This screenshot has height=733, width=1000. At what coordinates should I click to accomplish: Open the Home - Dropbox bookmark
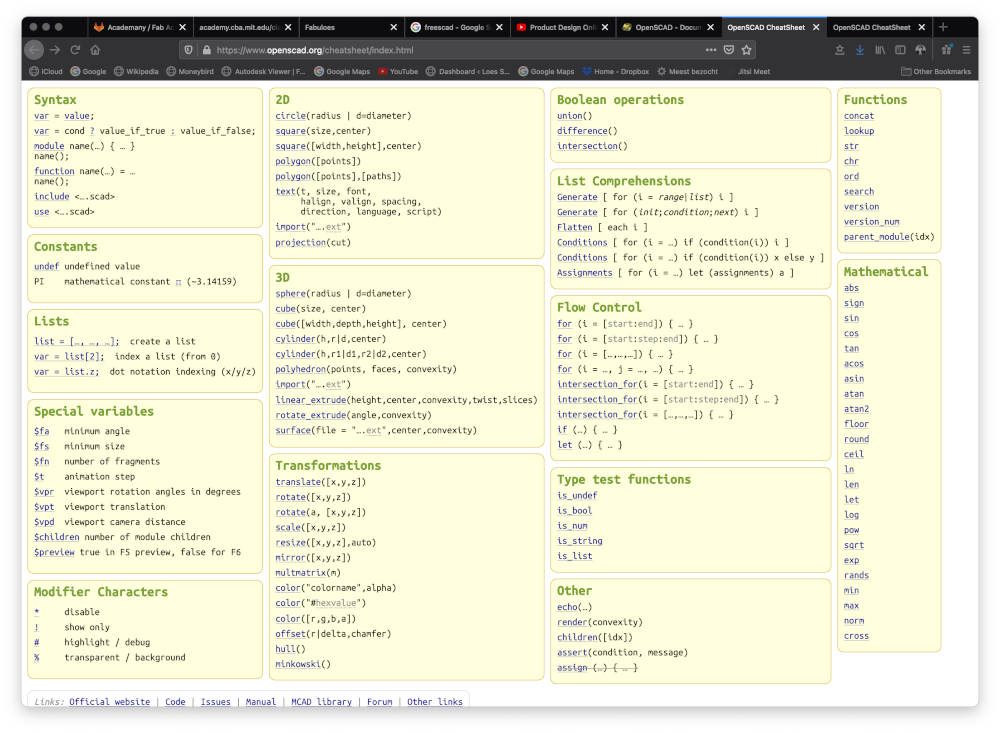pyautogui.click(x=616, y=71)
